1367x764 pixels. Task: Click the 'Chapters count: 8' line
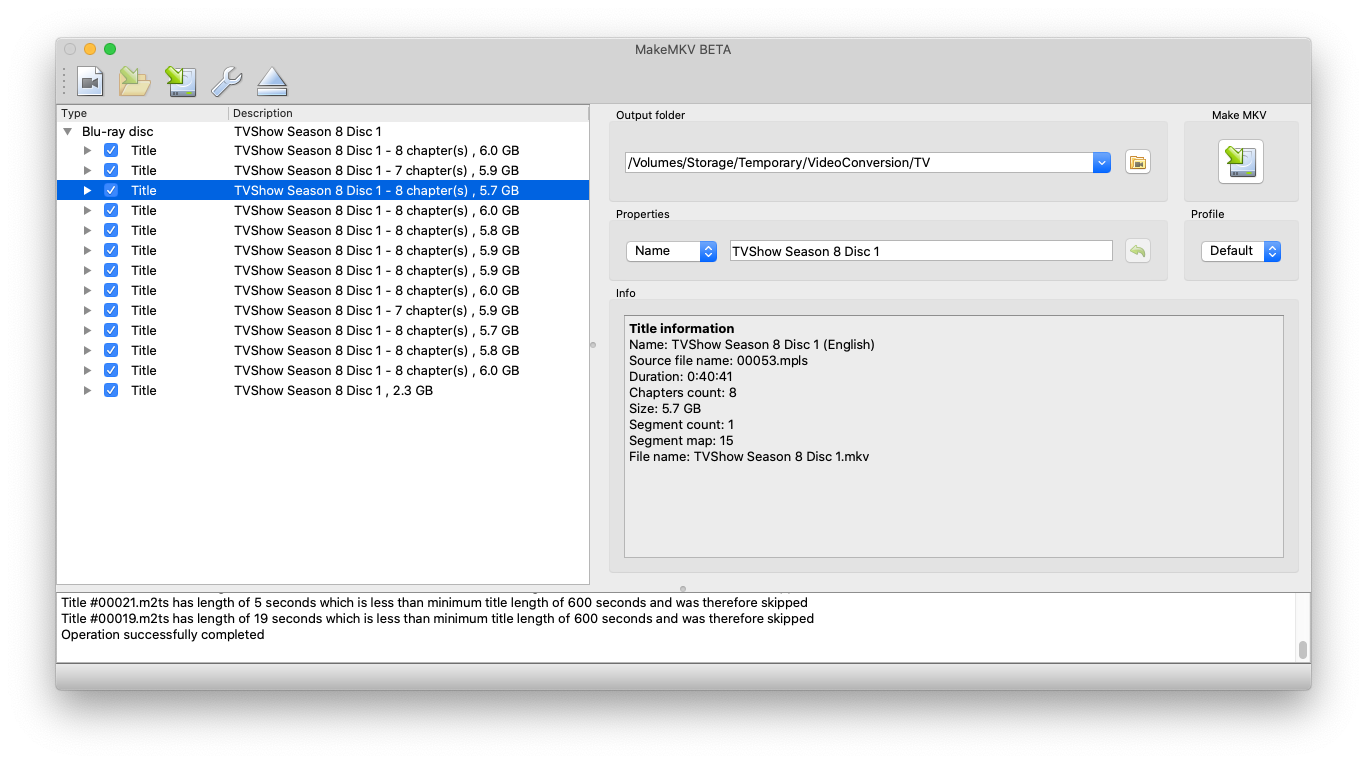[683, 392]
